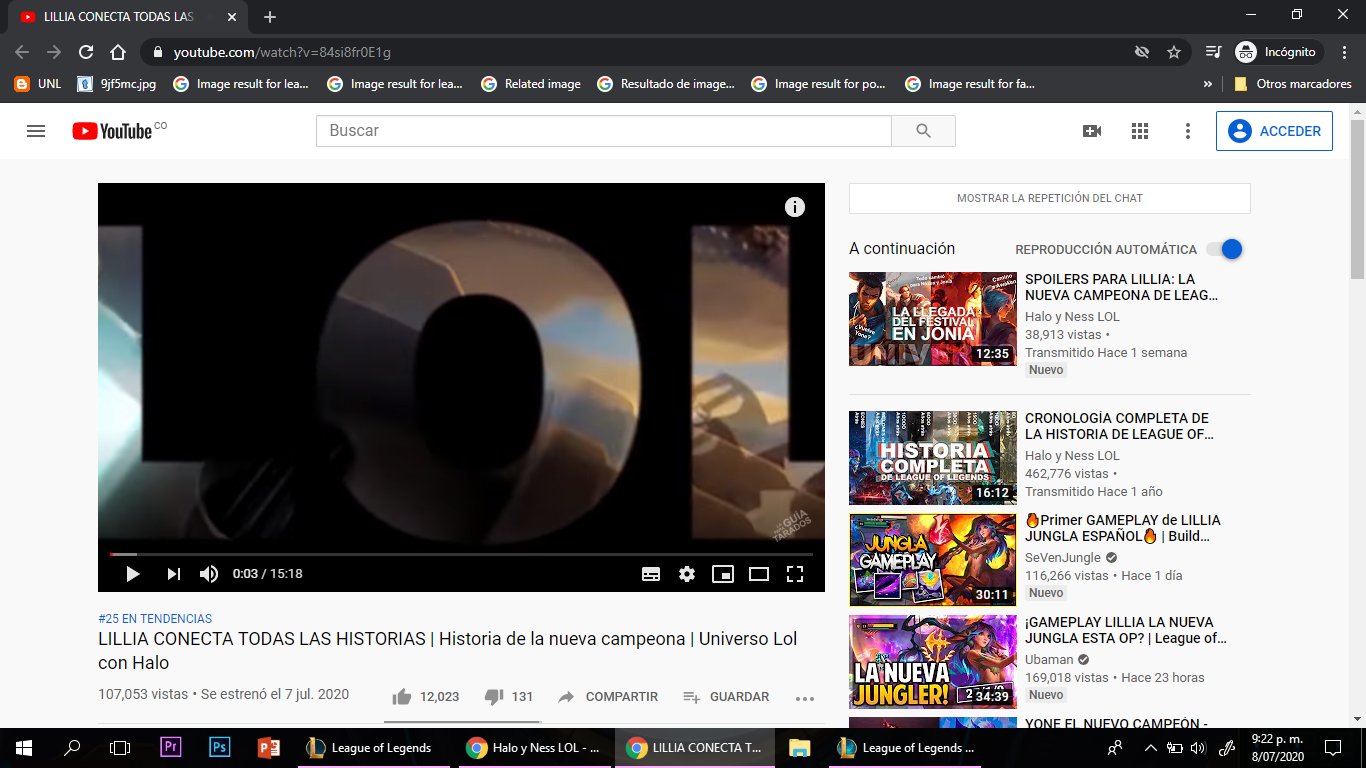
Task: Focus the Buscar search field
Action: click(604, 131)
